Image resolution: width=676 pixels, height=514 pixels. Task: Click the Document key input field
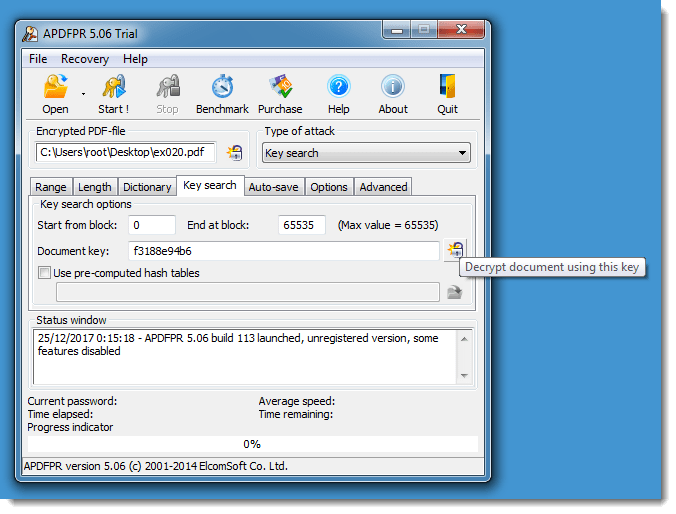click(282, 250)
